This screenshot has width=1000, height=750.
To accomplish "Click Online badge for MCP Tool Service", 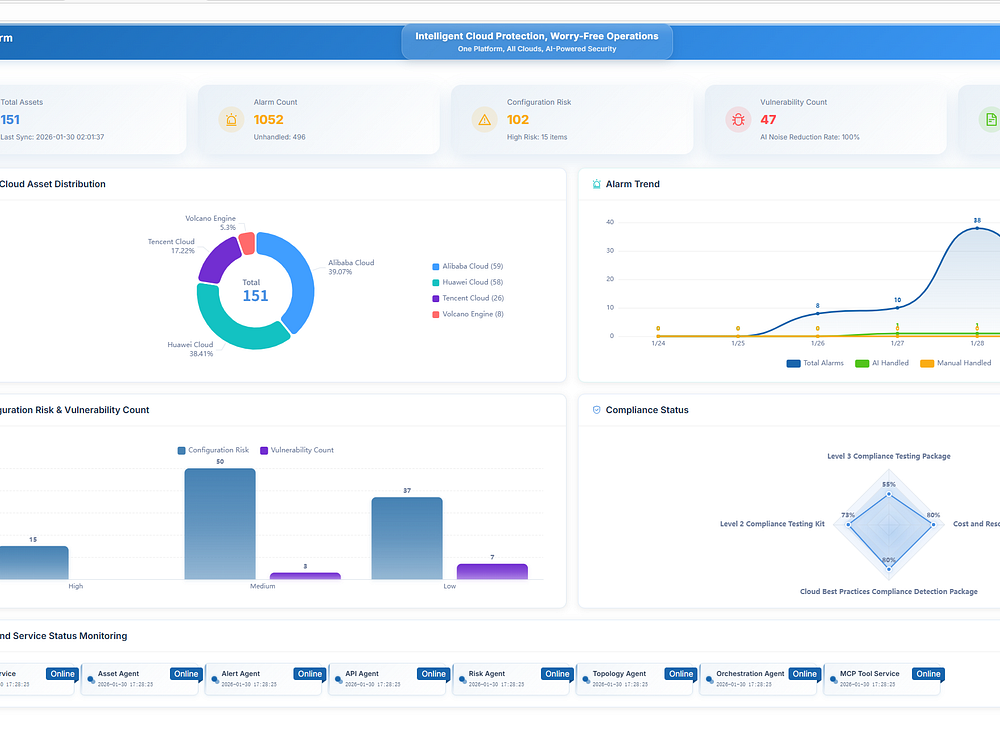I will tap(929, 674).
